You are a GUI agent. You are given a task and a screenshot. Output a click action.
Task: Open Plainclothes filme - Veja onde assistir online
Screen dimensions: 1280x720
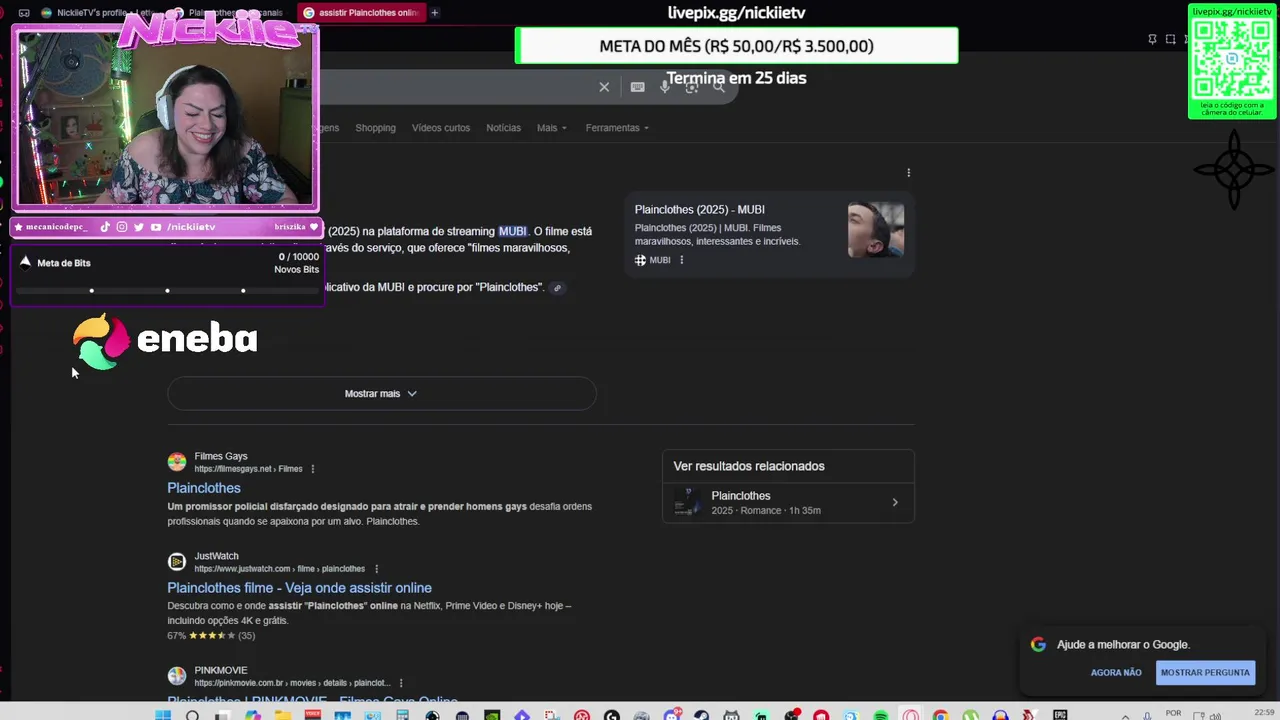click(x=299, y=588)
